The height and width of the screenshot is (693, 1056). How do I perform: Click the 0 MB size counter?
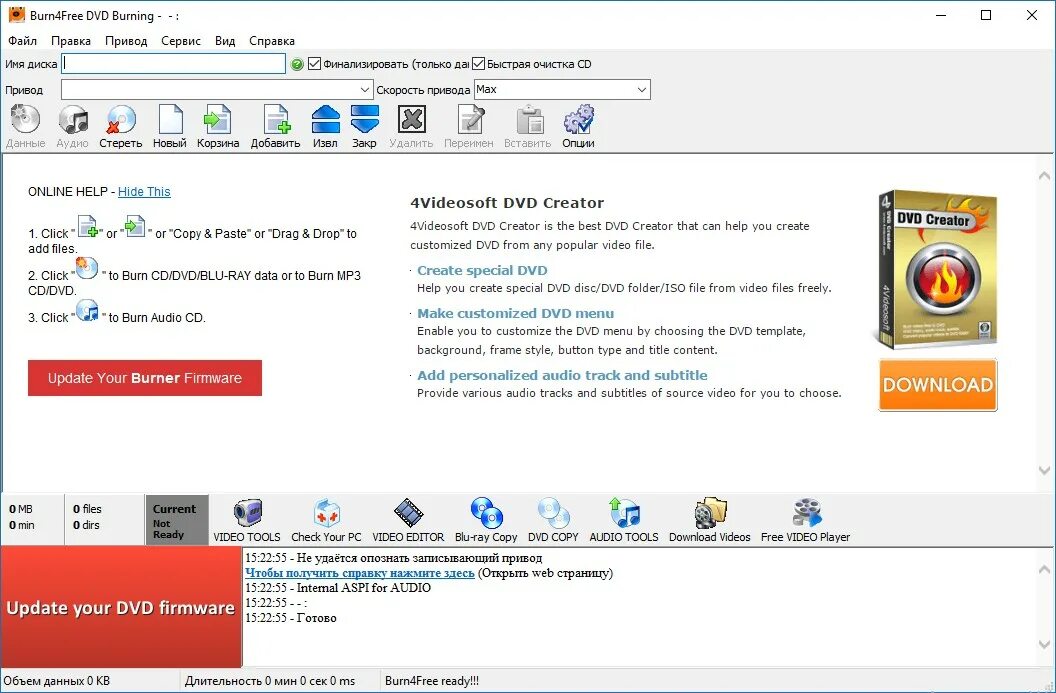(x=21, y=508)
